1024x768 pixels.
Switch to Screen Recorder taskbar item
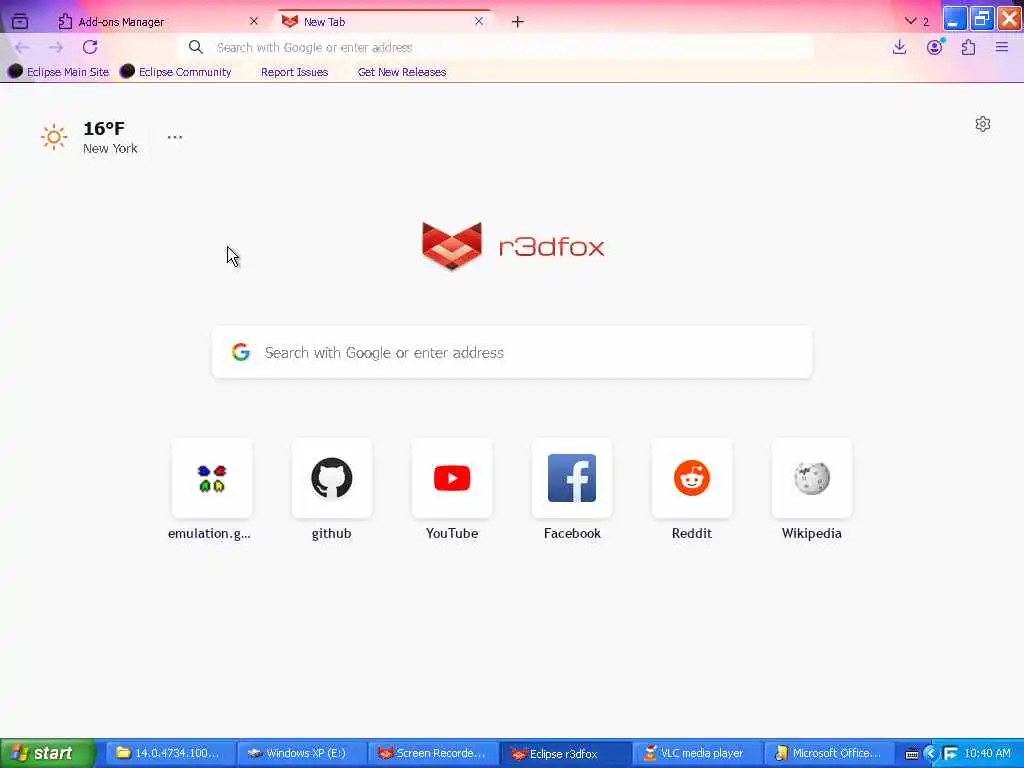(x=432, y=754)
